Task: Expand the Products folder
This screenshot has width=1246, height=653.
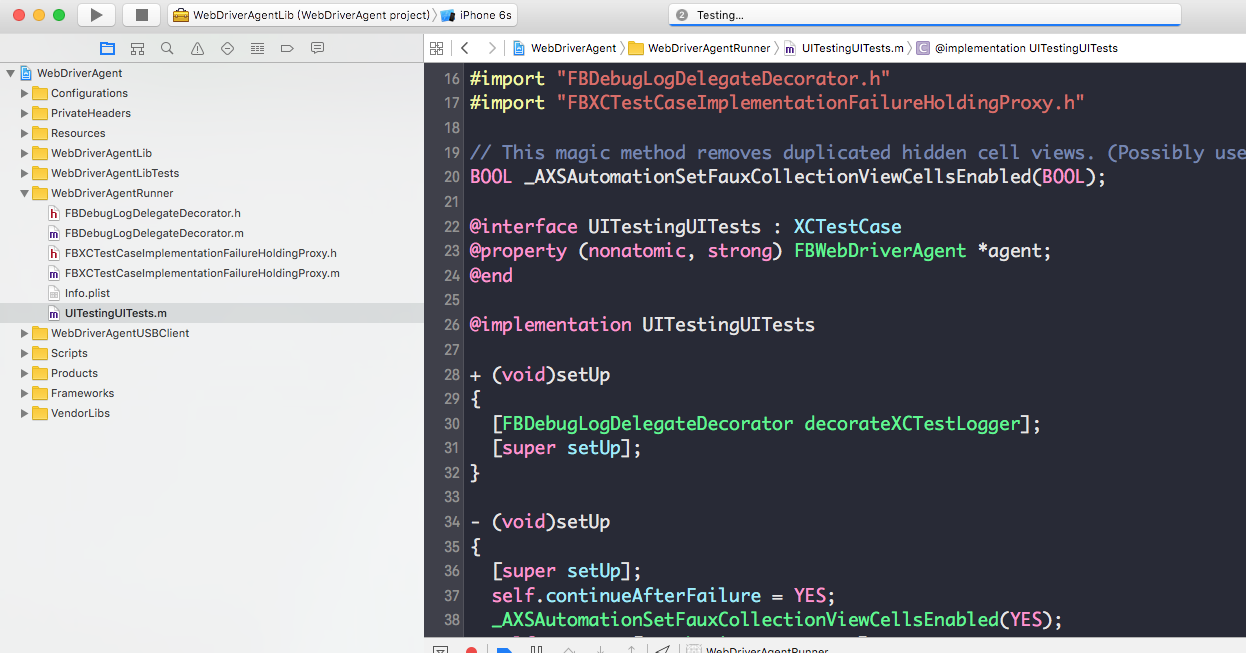Action: pos(25,373)
